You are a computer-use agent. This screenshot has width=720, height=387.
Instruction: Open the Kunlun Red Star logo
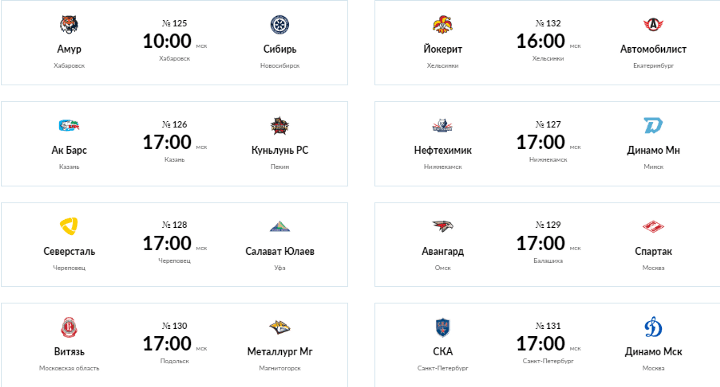[x=279, y=125]
